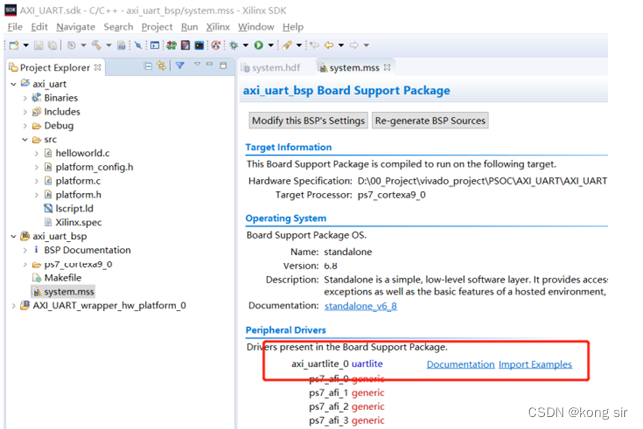Click the Save toolbar icon
Image resolution: width=643 pixels, height=429 pixels.
click(39, 45)
